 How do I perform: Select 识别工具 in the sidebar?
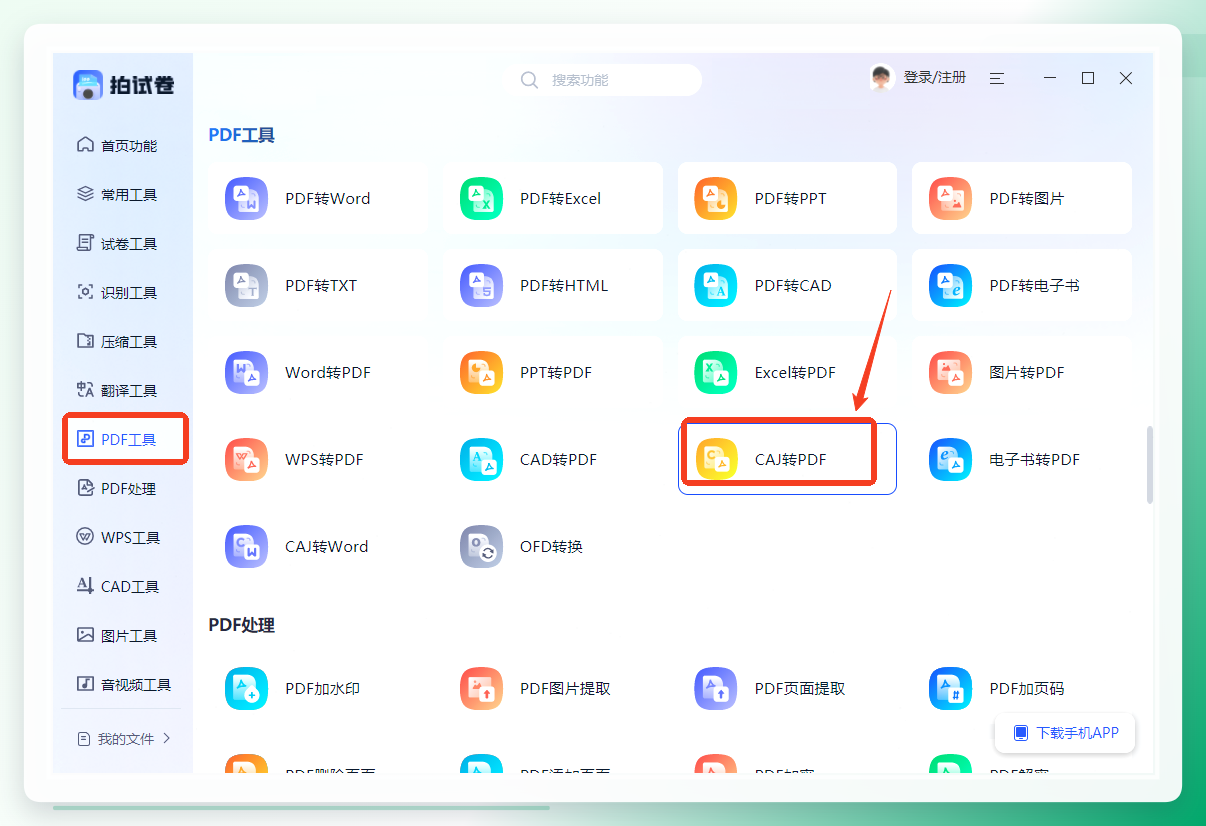coord(117,292)
